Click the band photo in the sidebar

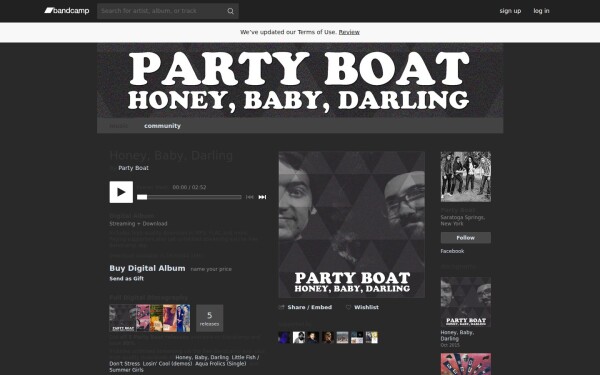466,176
